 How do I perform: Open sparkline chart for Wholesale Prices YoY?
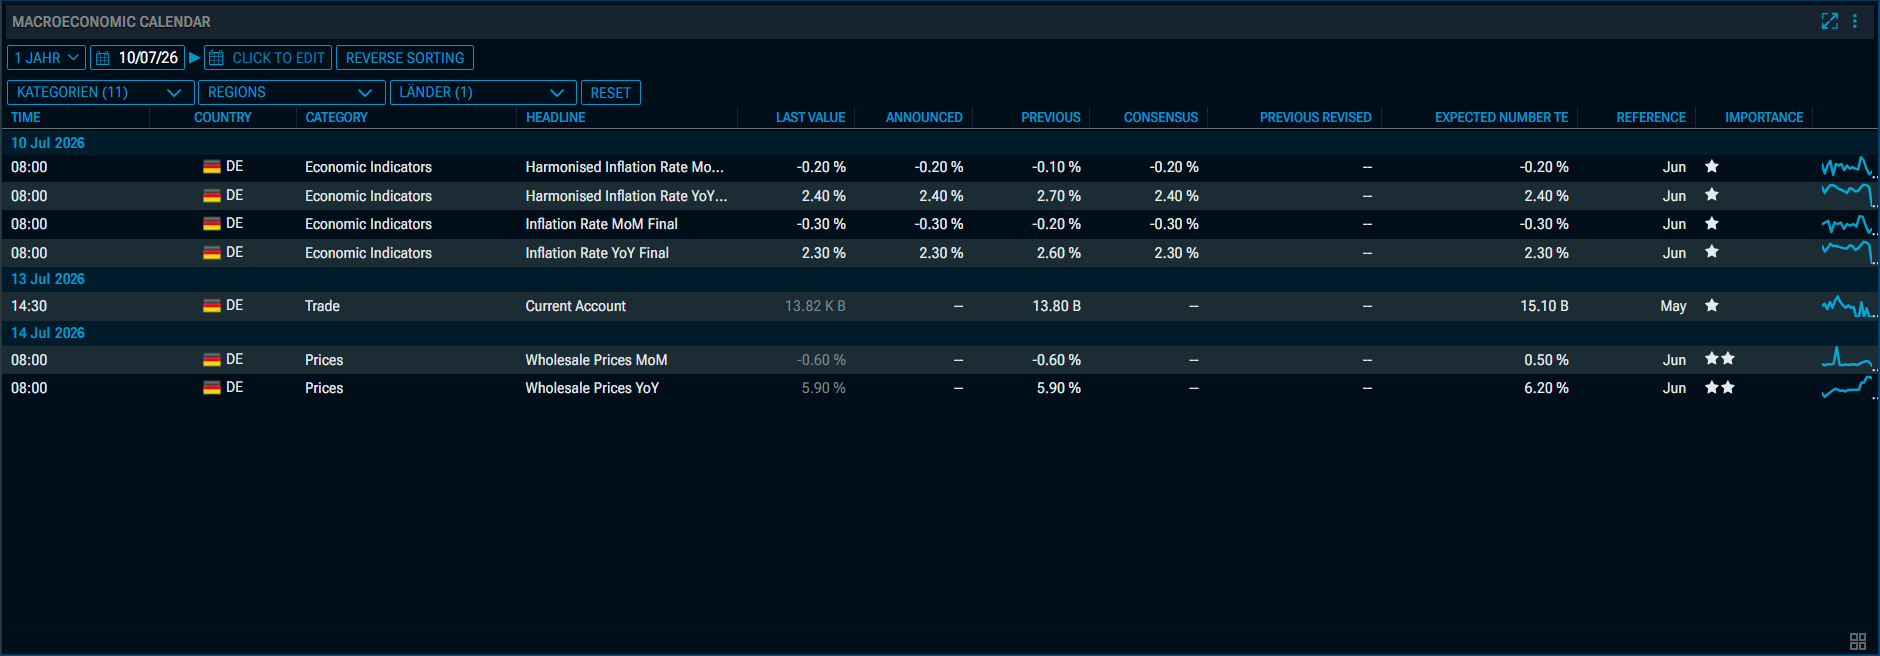click(x=1847, y=388)
